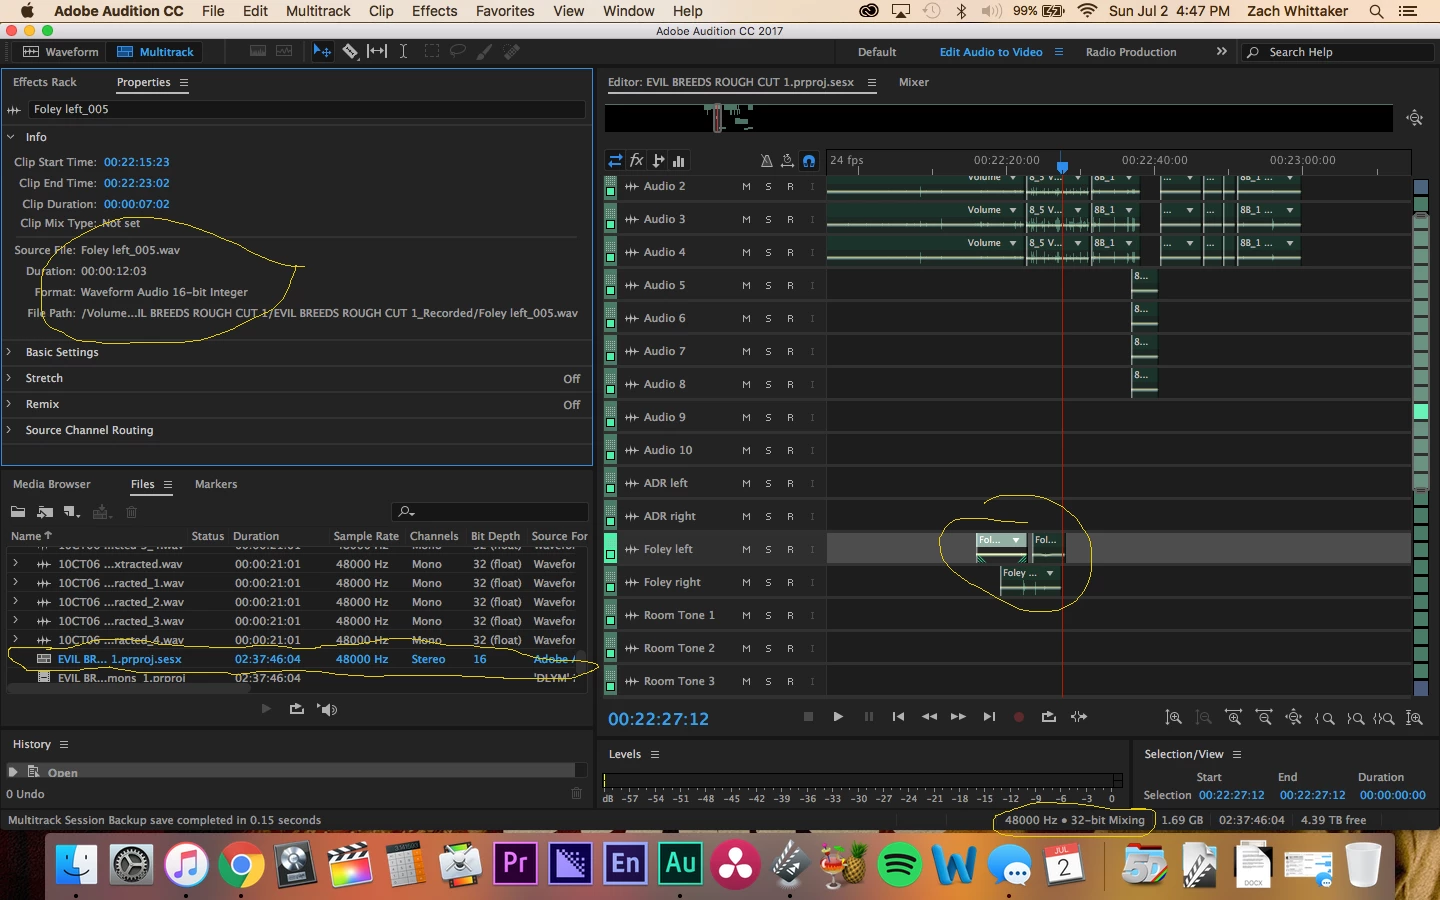
Task: Toggle Loop Playback in transport controls
Action: [1048, 717]
